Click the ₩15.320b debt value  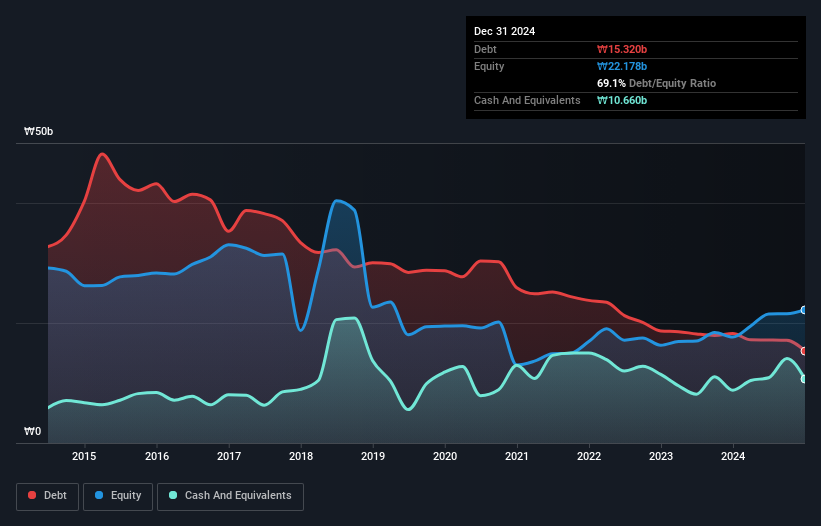point(622,49)
